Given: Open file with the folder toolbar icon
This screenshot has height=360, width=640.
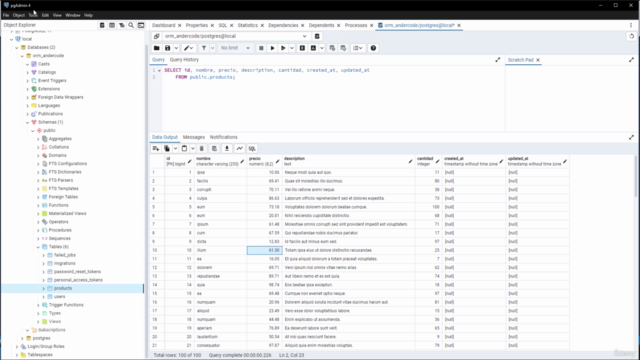Looking at the screenshot, I should click(x=156, y=48).
